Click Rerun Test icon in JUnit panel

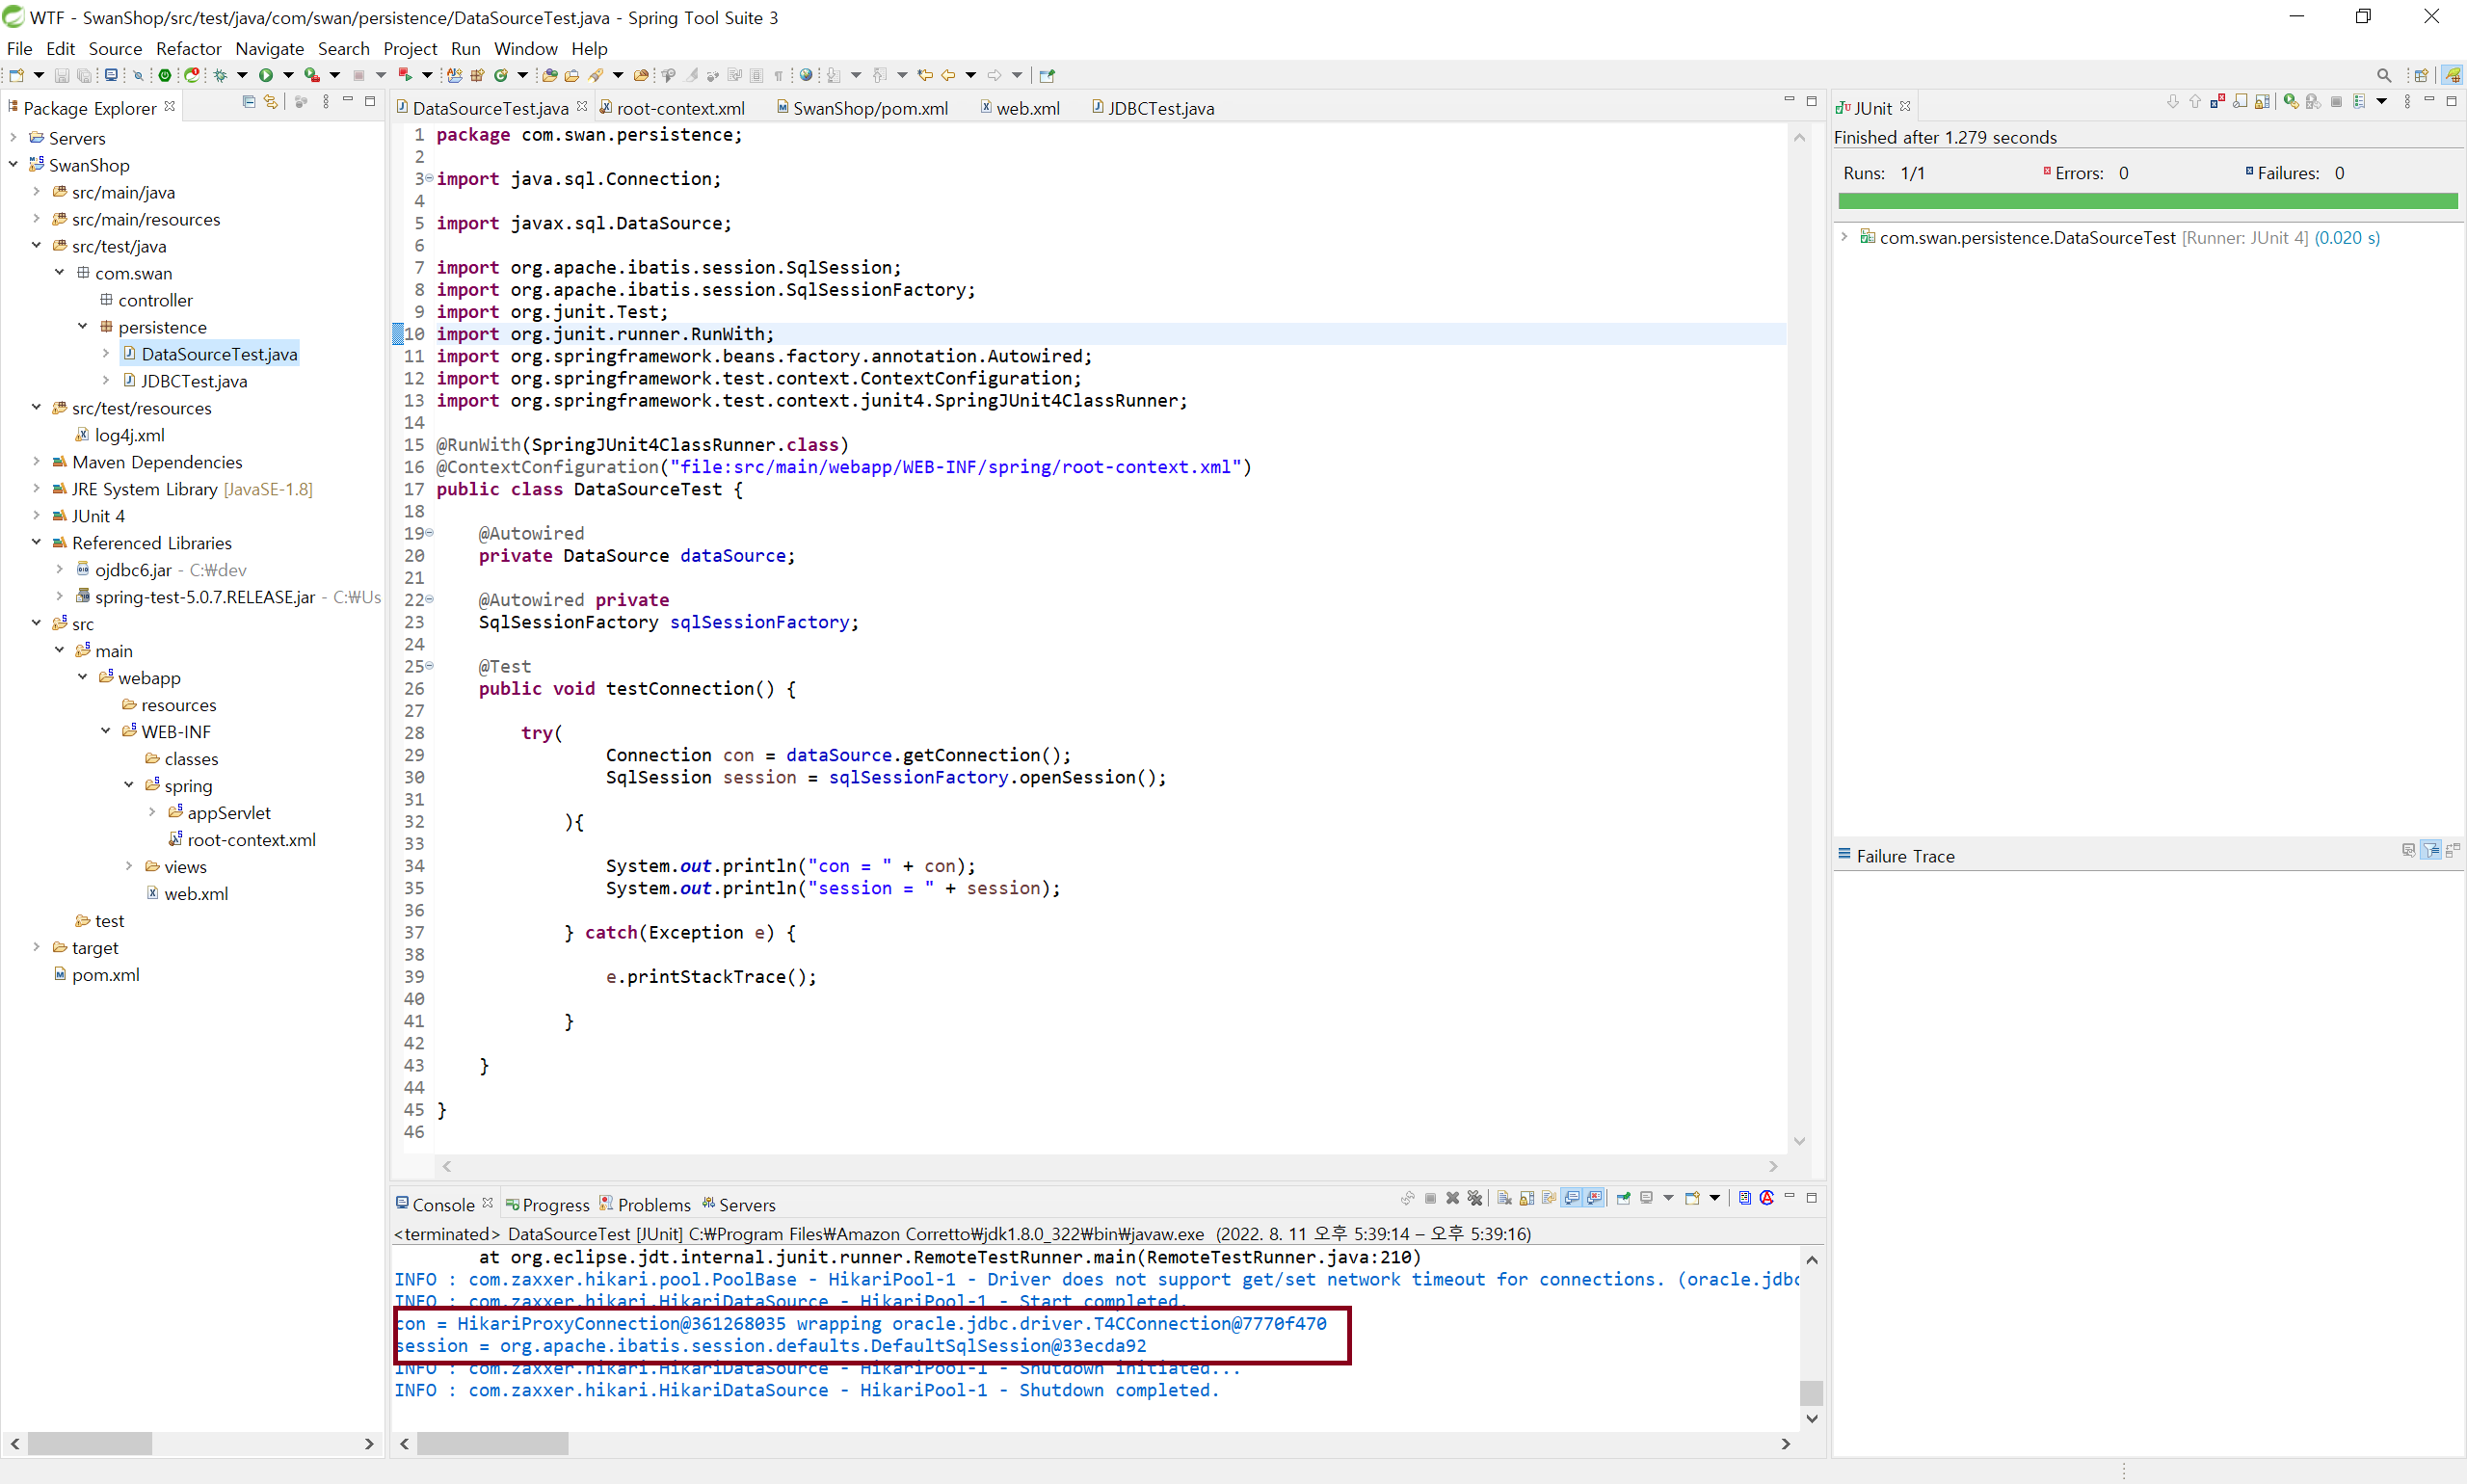tap(2290, 102)
